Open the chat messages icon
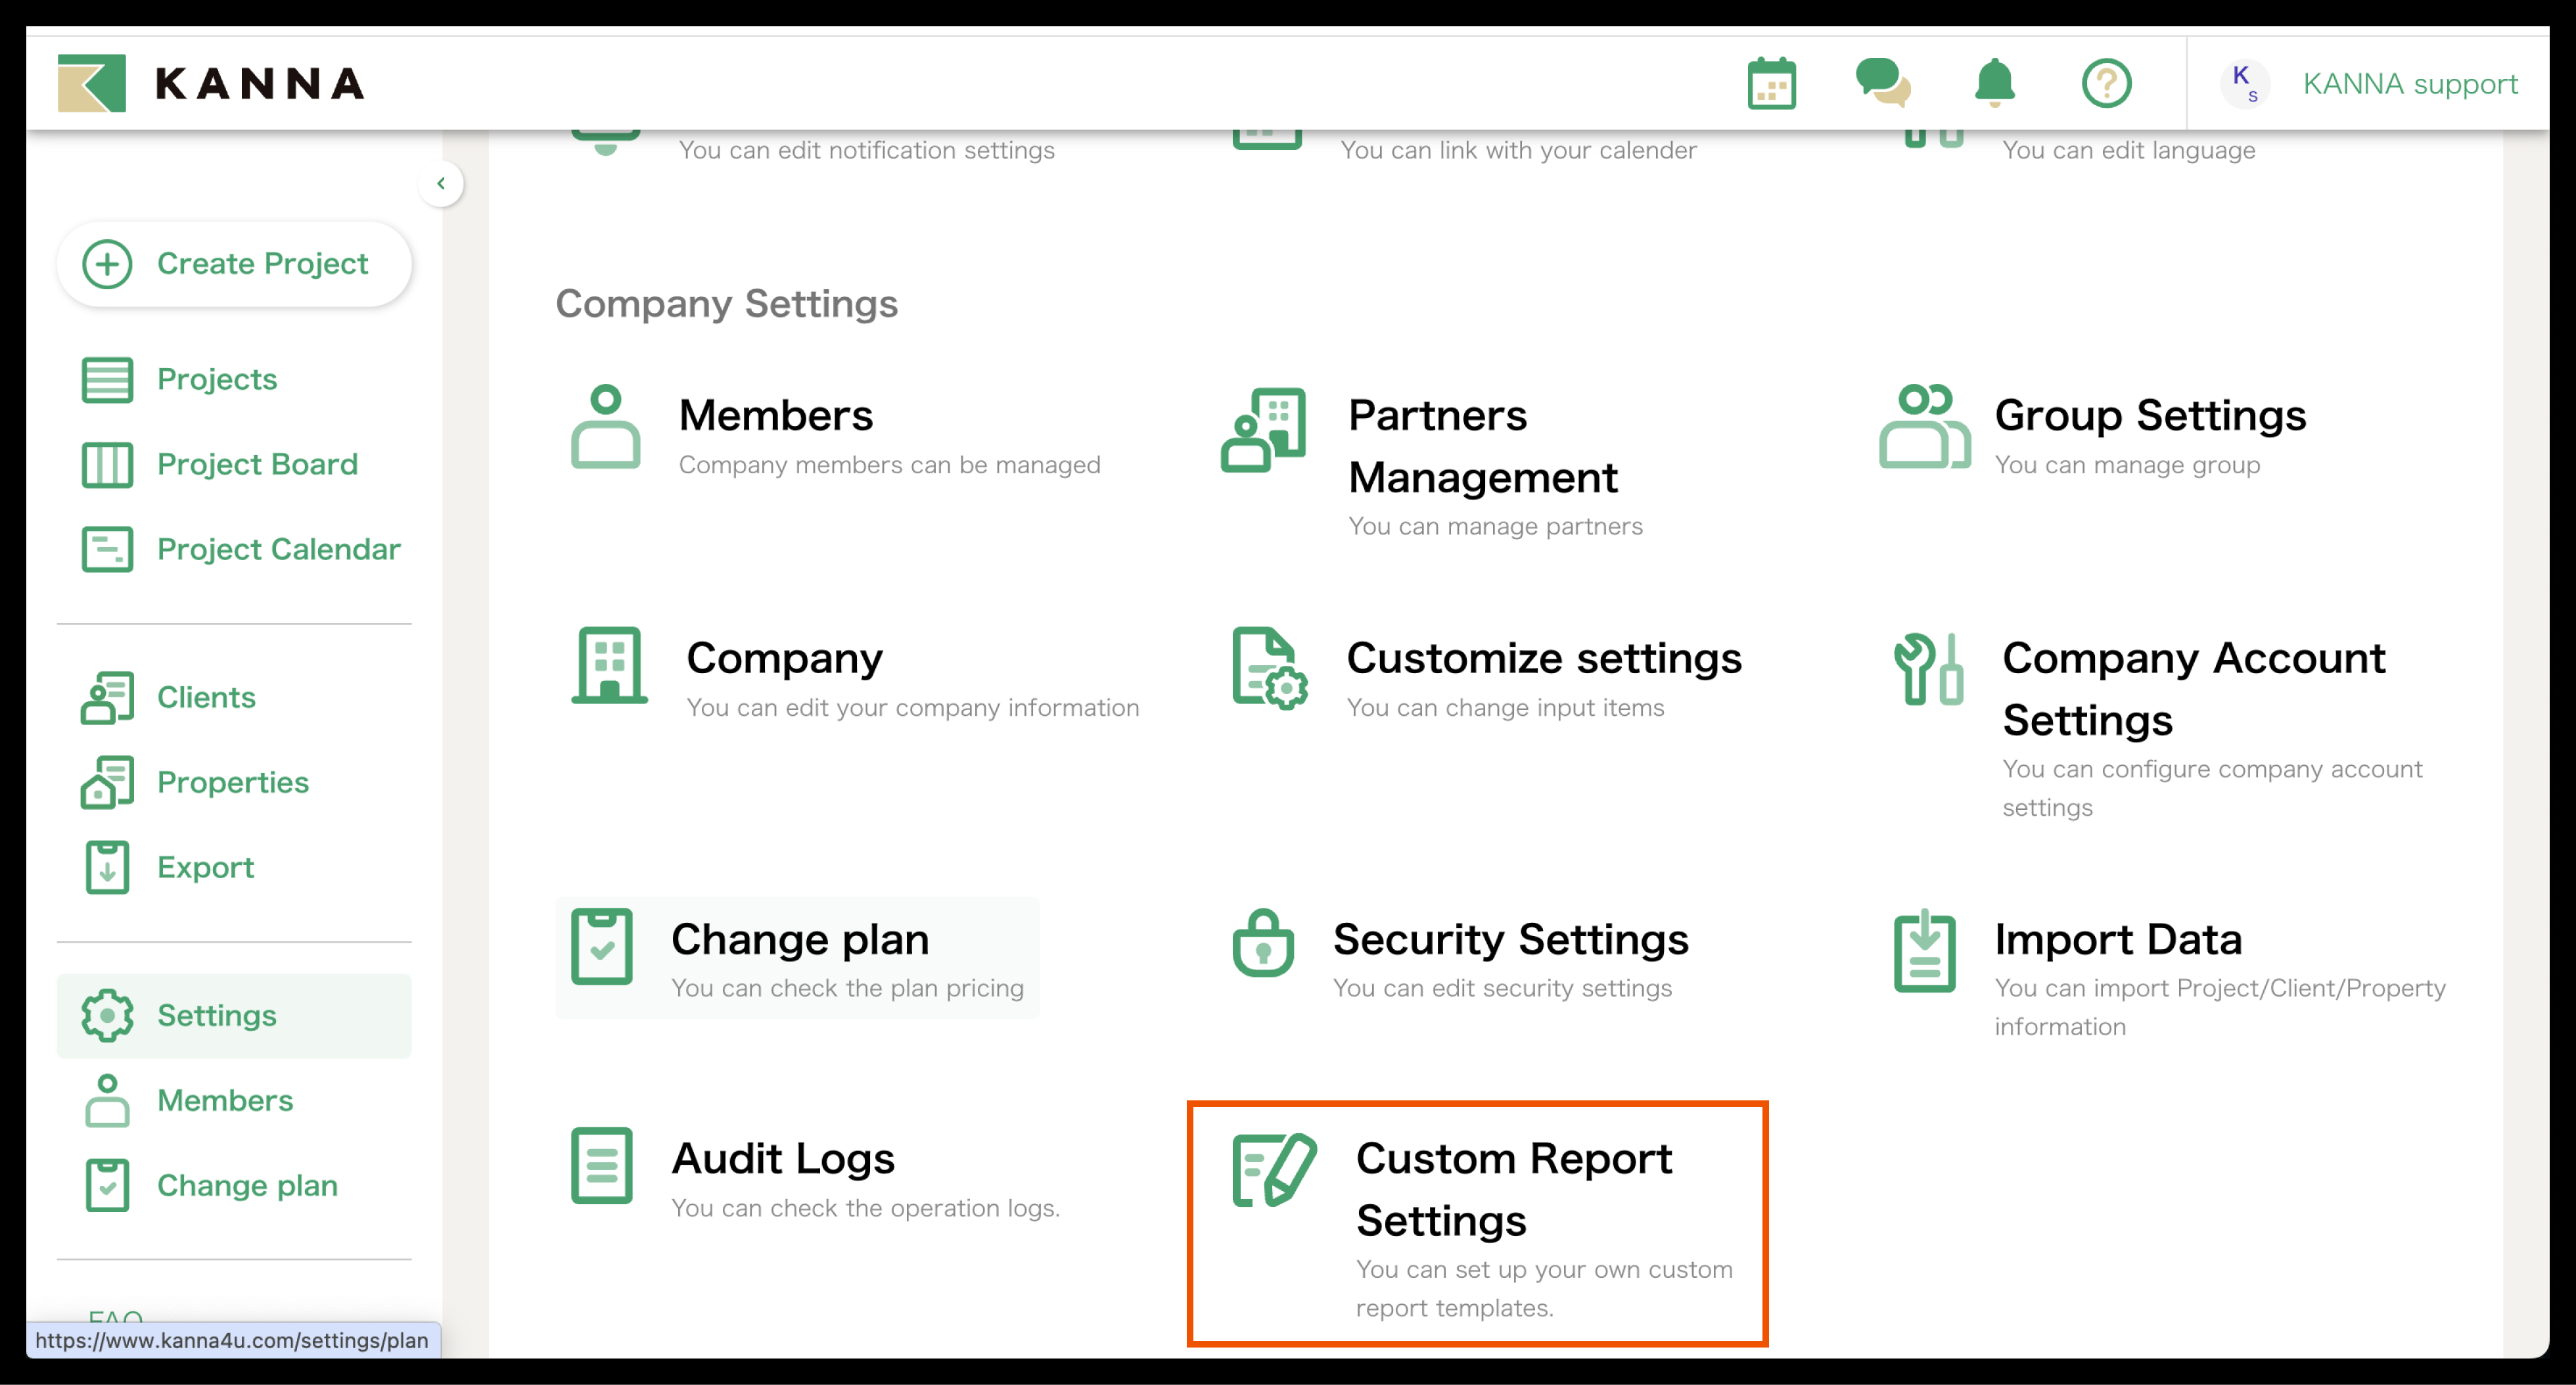Image resolution: width=2576 pixels, height=1385 pixels. click(x=1882, y=83)
